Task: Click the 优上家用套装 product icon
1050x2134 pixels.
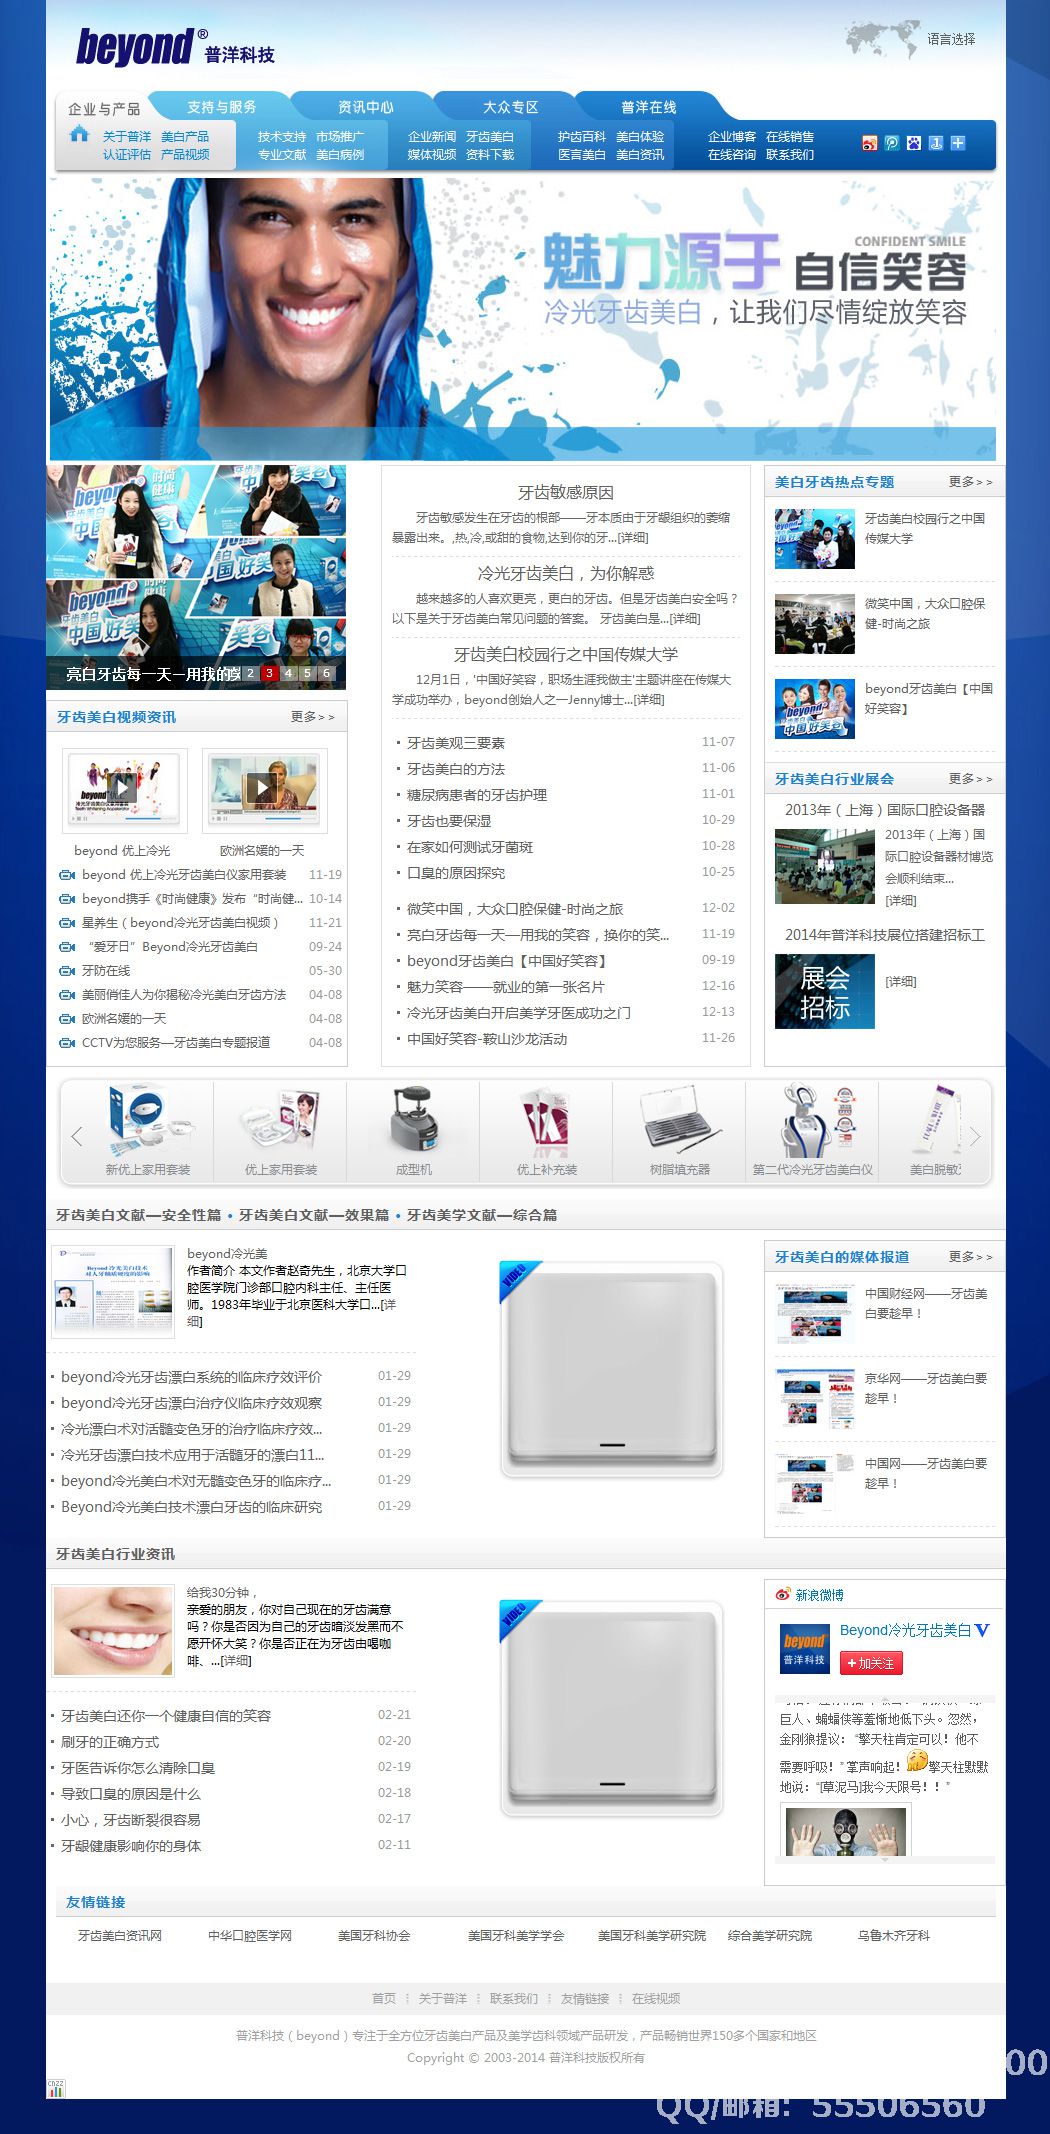Action: coord(281,1122)
